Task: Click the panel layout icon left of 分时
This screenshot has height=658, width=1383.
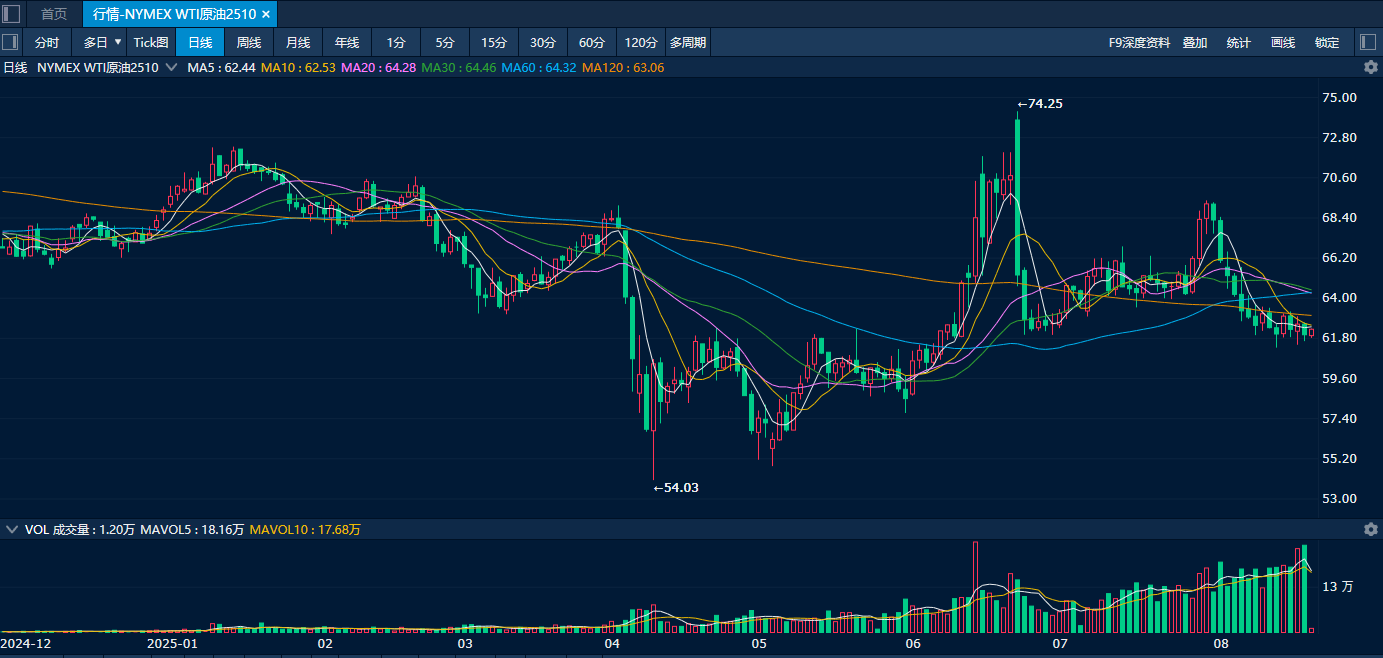Action: click(11, 42)
